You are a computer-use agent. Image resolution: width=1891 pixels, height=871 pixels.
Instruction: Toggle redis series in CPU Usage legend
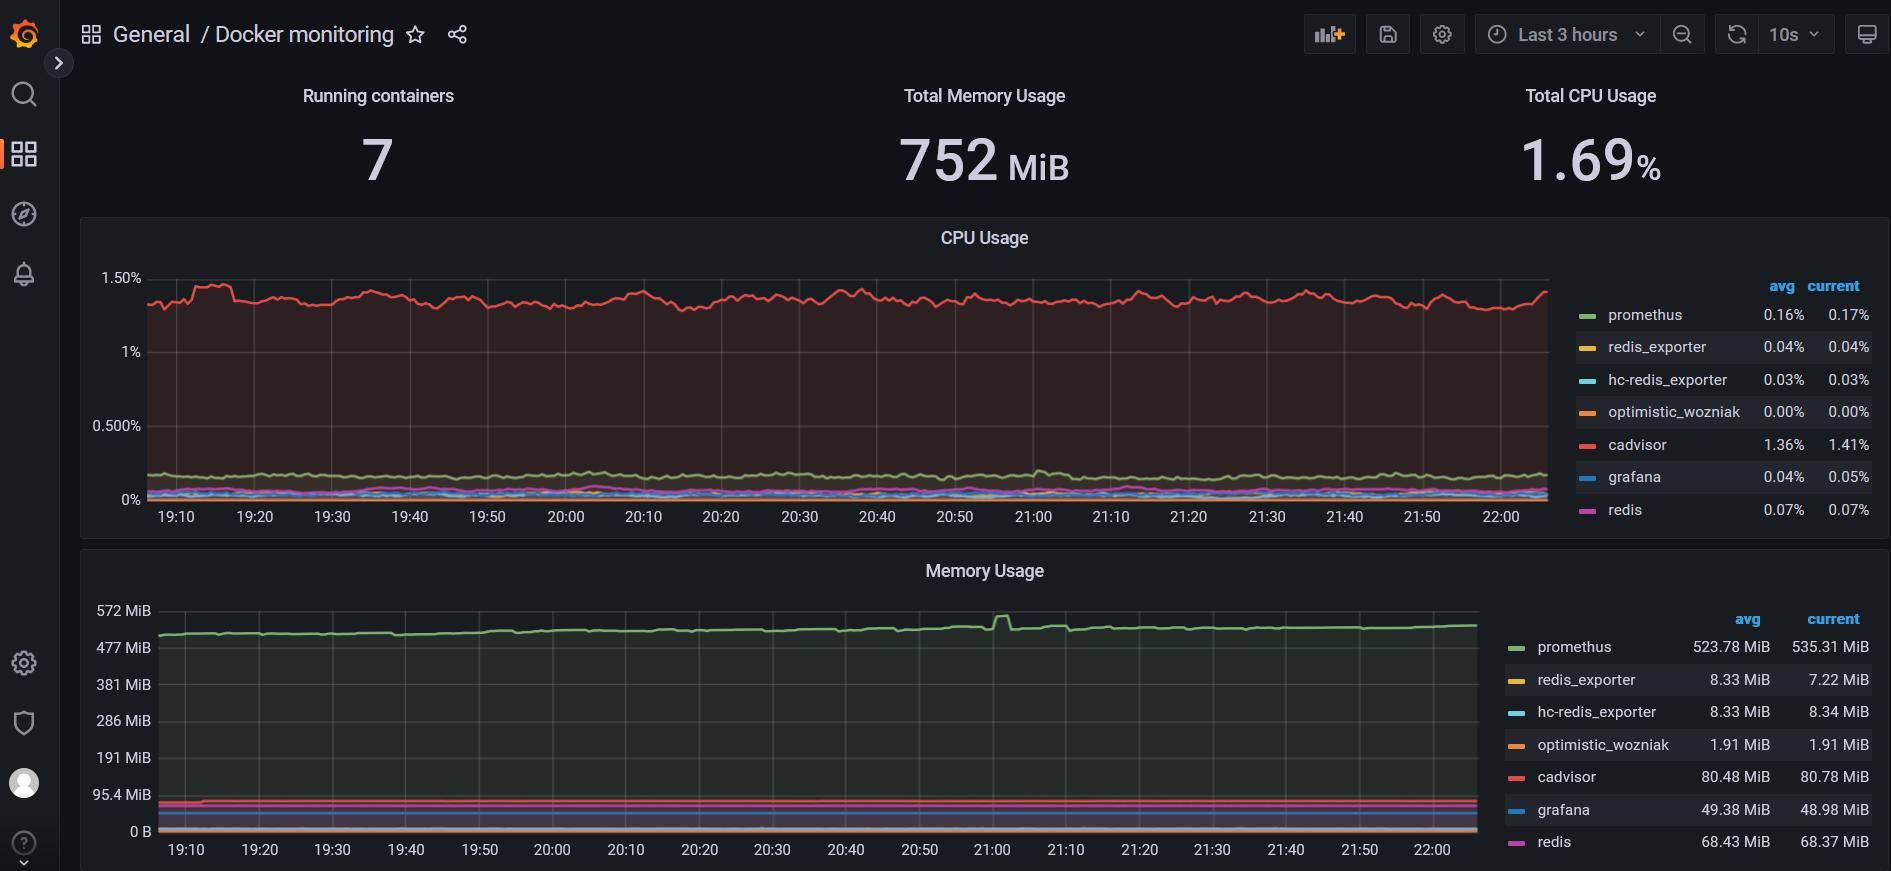(1625, 510)
